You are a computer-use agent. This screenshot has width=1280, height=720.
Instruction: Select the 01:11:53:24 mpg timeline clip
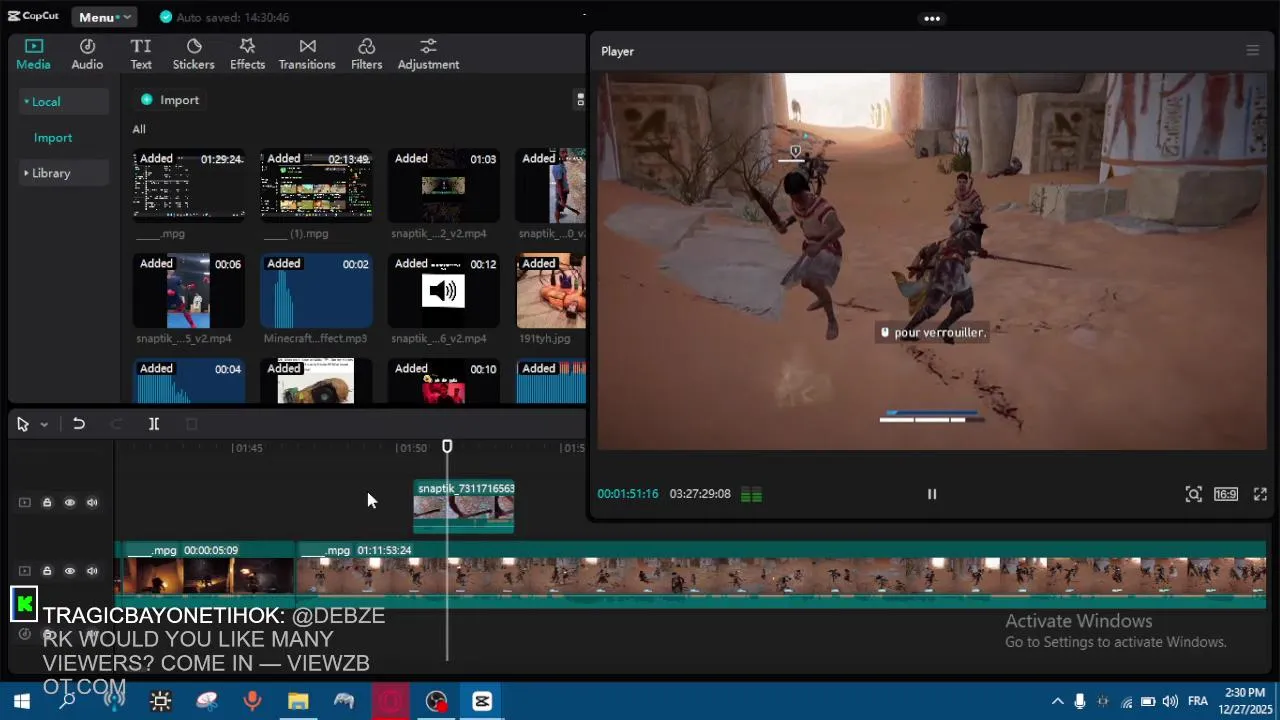coord(782,575)
